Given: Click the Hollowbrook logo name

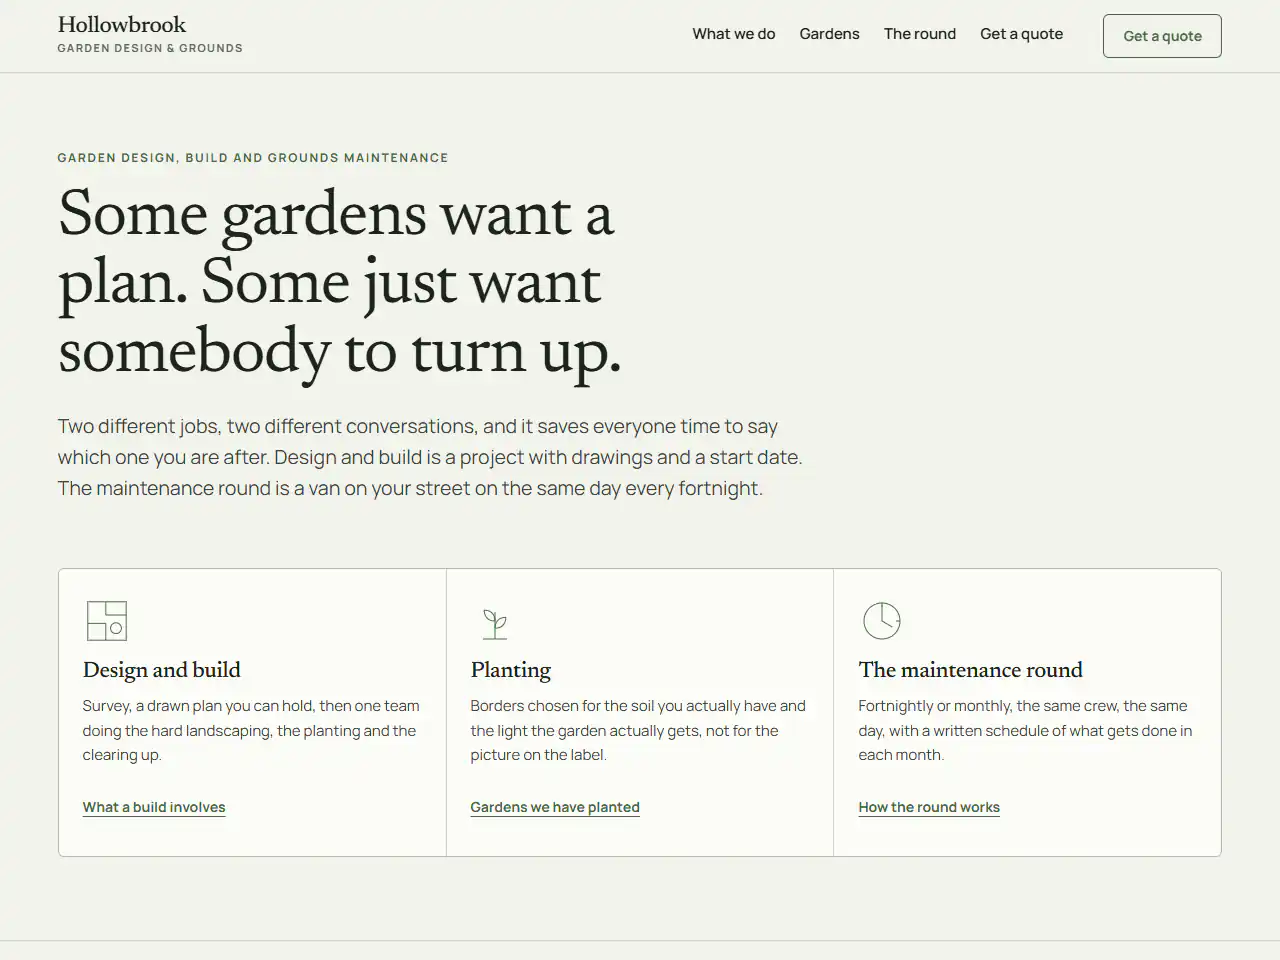Looking at the screenshot, I should [x=122, y=25].
